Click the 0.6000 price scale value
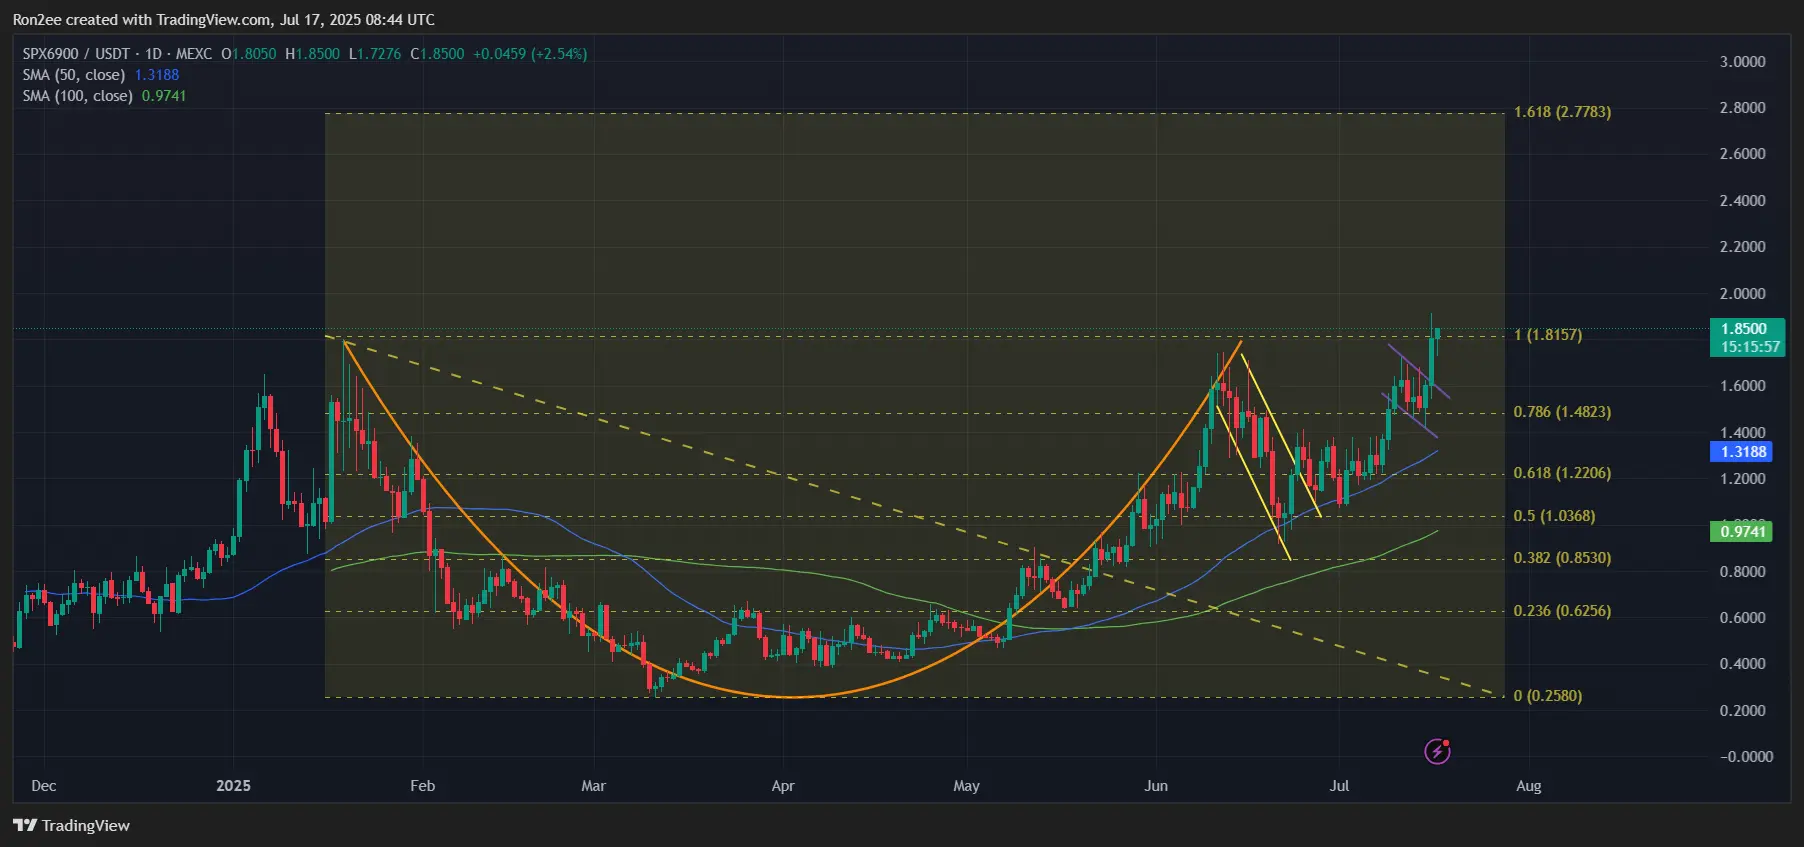 pos(1743,618)
